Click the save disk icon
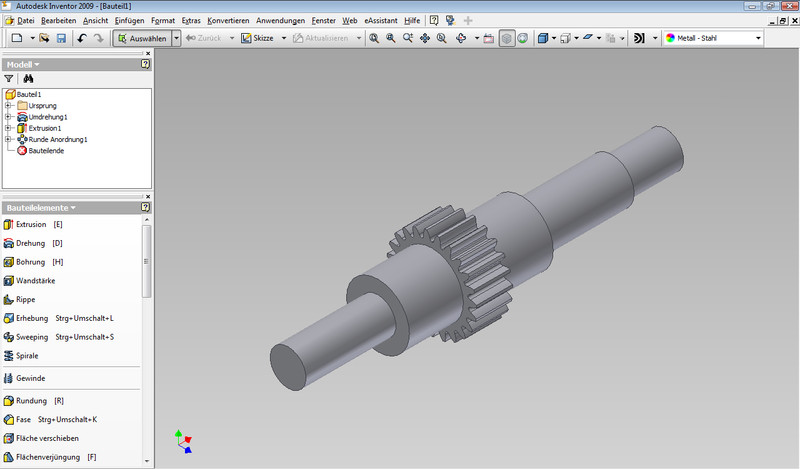This screenshot has width=800, height=469. point(61,38)
